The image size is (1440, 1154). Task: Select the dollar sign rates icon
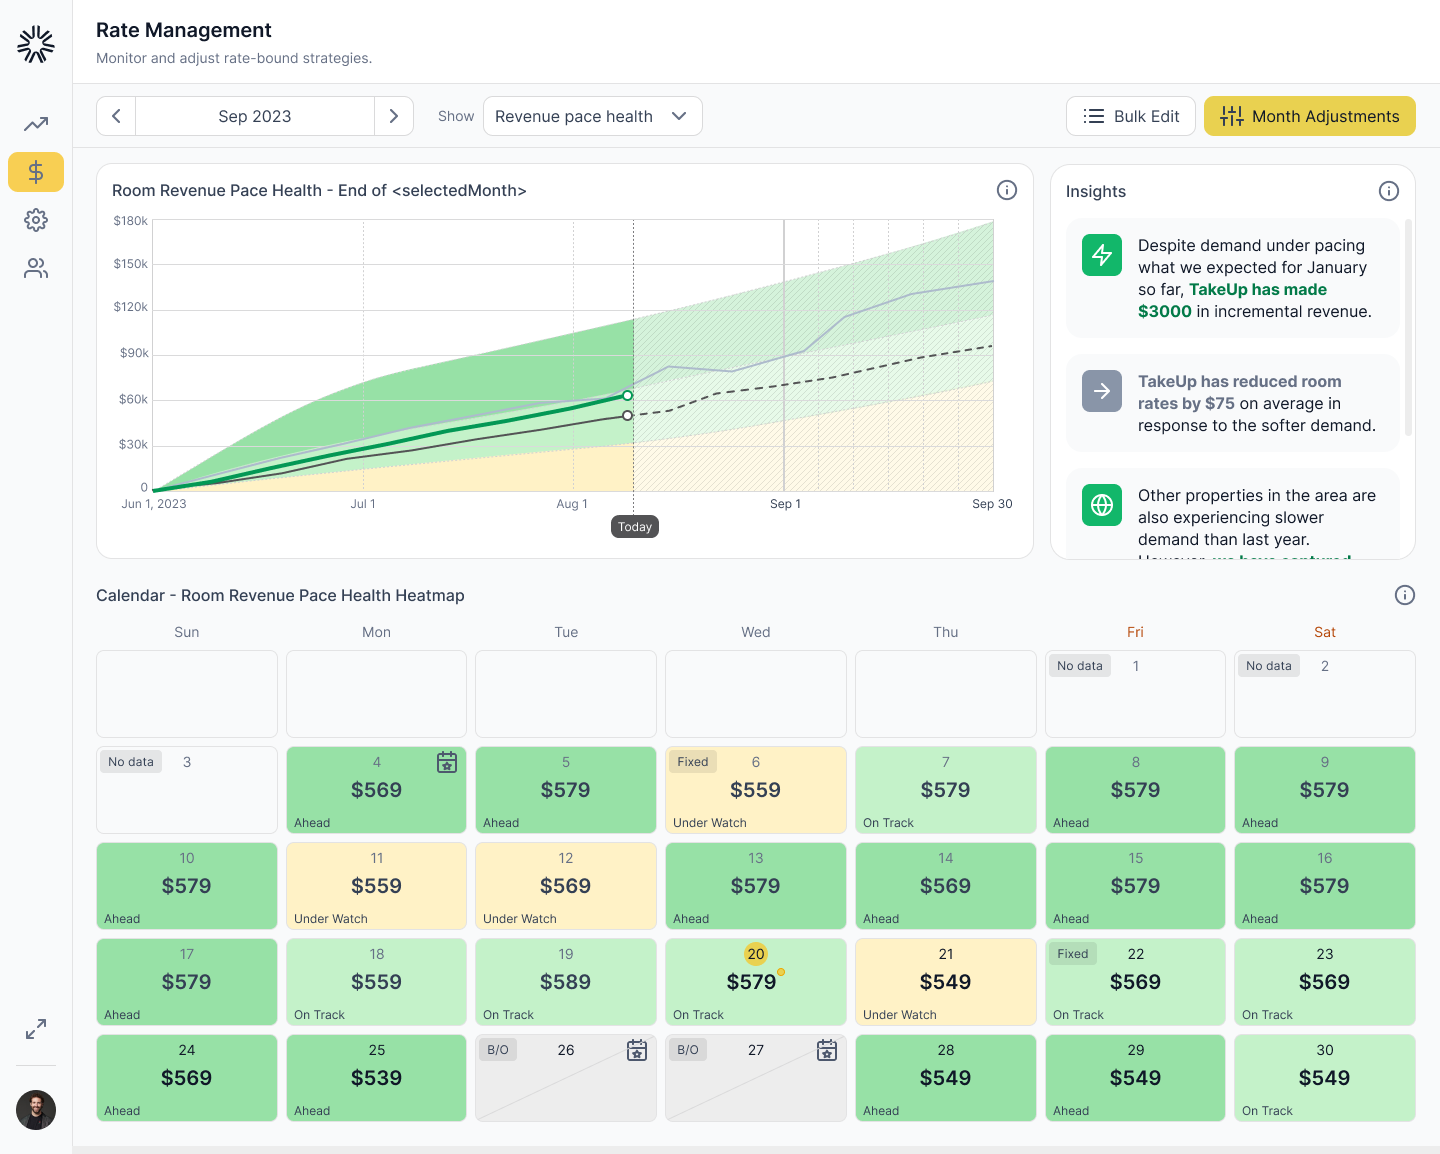click(36, 172)
